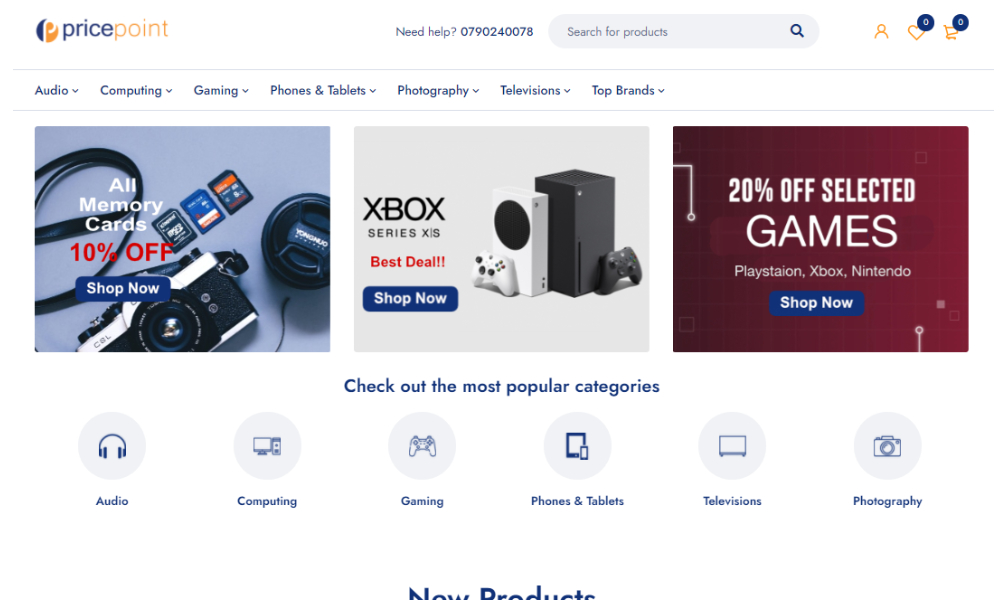Open the Televisions menu item
Image resolution: width=1000 pixels, height=600 pixels.
coord(535,91)
